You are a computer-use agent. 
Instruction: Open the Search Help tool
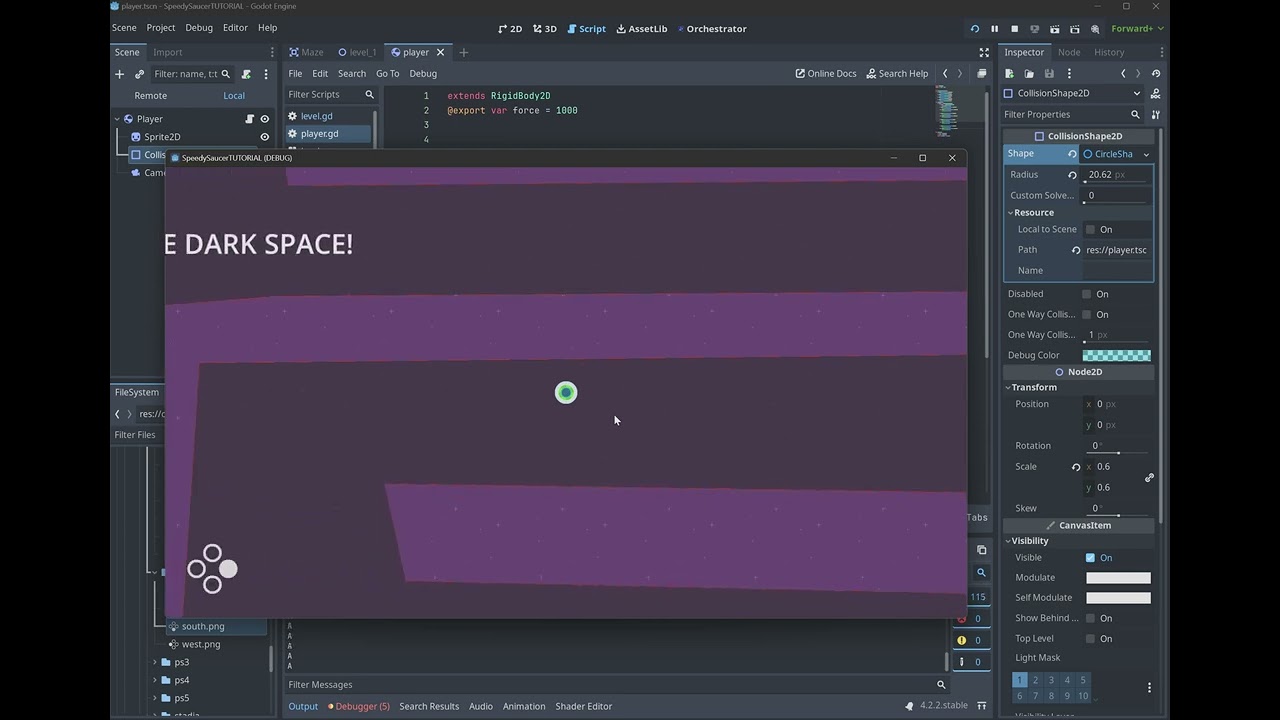897,73
